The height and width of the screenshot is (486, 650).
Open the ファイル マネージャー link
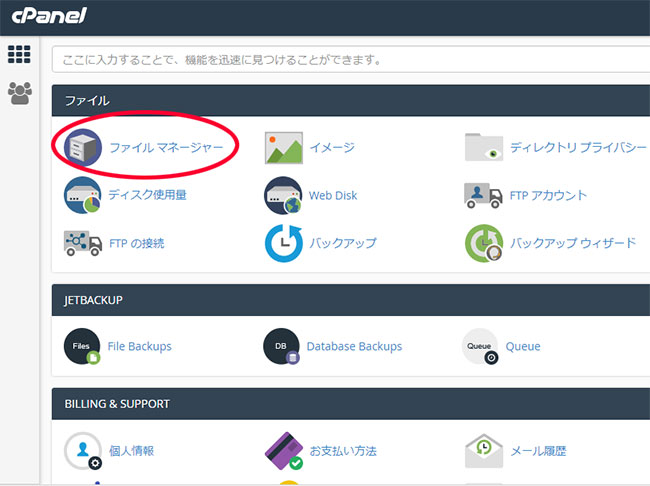click(x=166, y=147)
